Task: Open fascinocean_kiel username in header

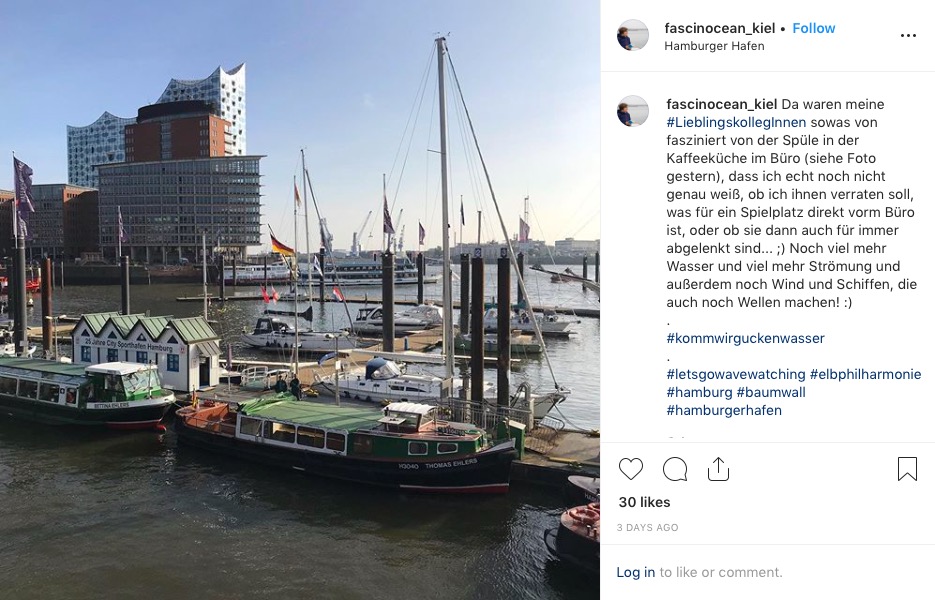Action: click(720, 28)
